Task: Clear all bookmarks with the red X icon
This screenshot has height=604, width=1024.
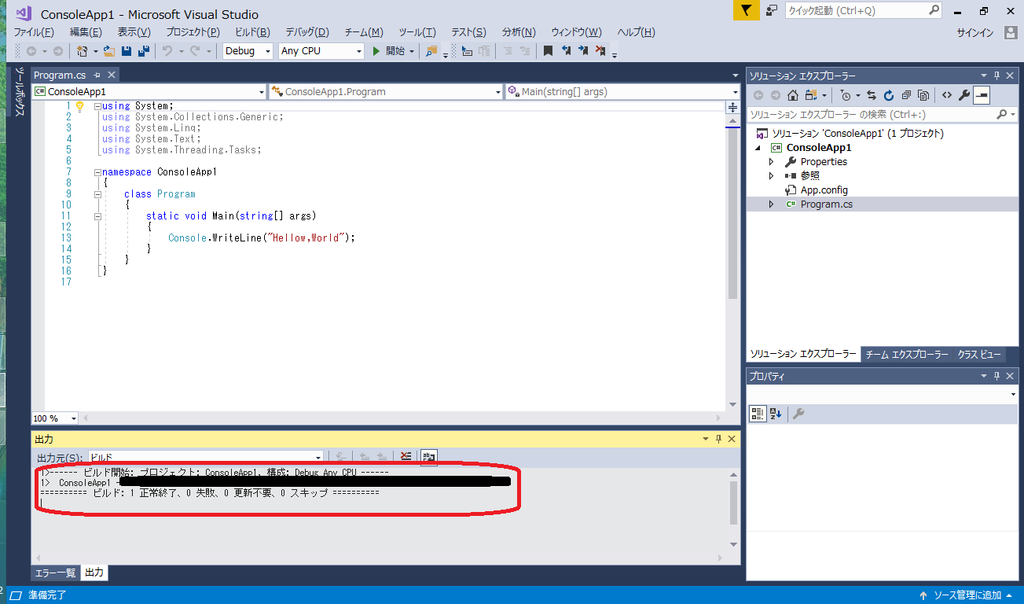Action: (600, 51)
